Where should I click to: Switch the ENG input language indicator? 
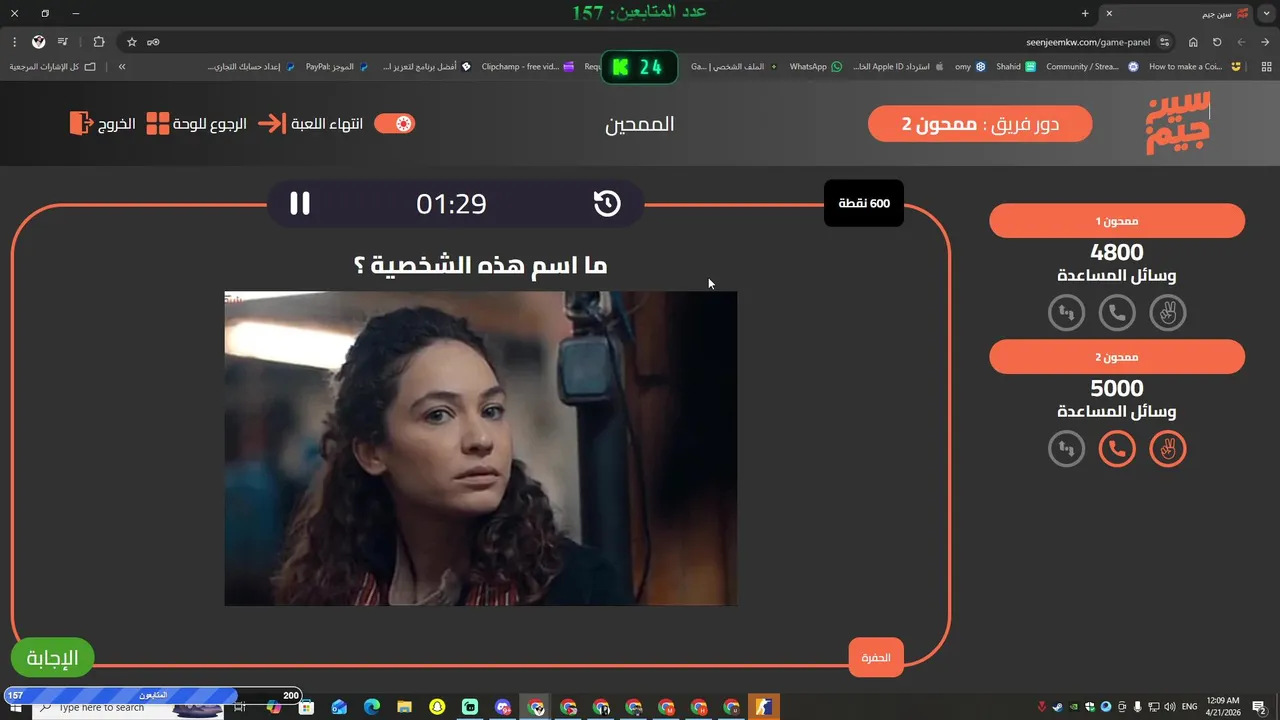click(x=1189, y=707)
